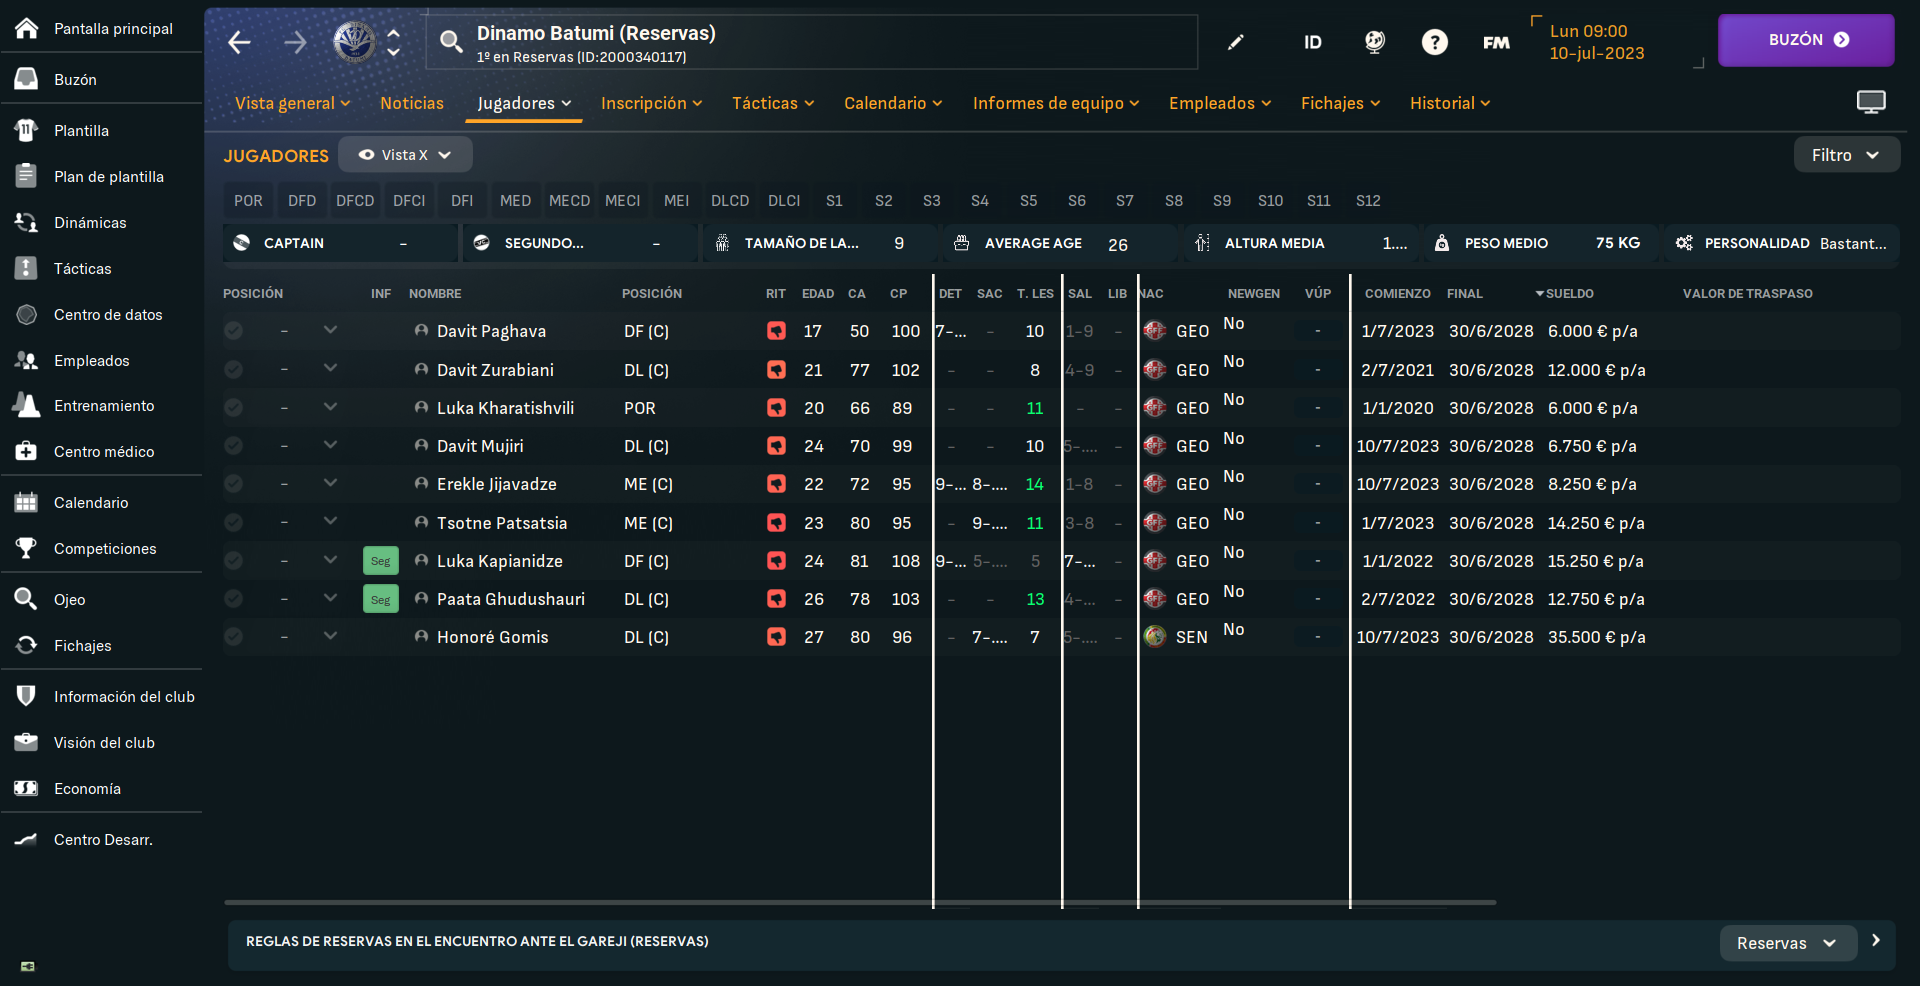Screen dimensions: 1920x986
Task: Open Tácticas sidebar icon
Action: click(27, 268)
